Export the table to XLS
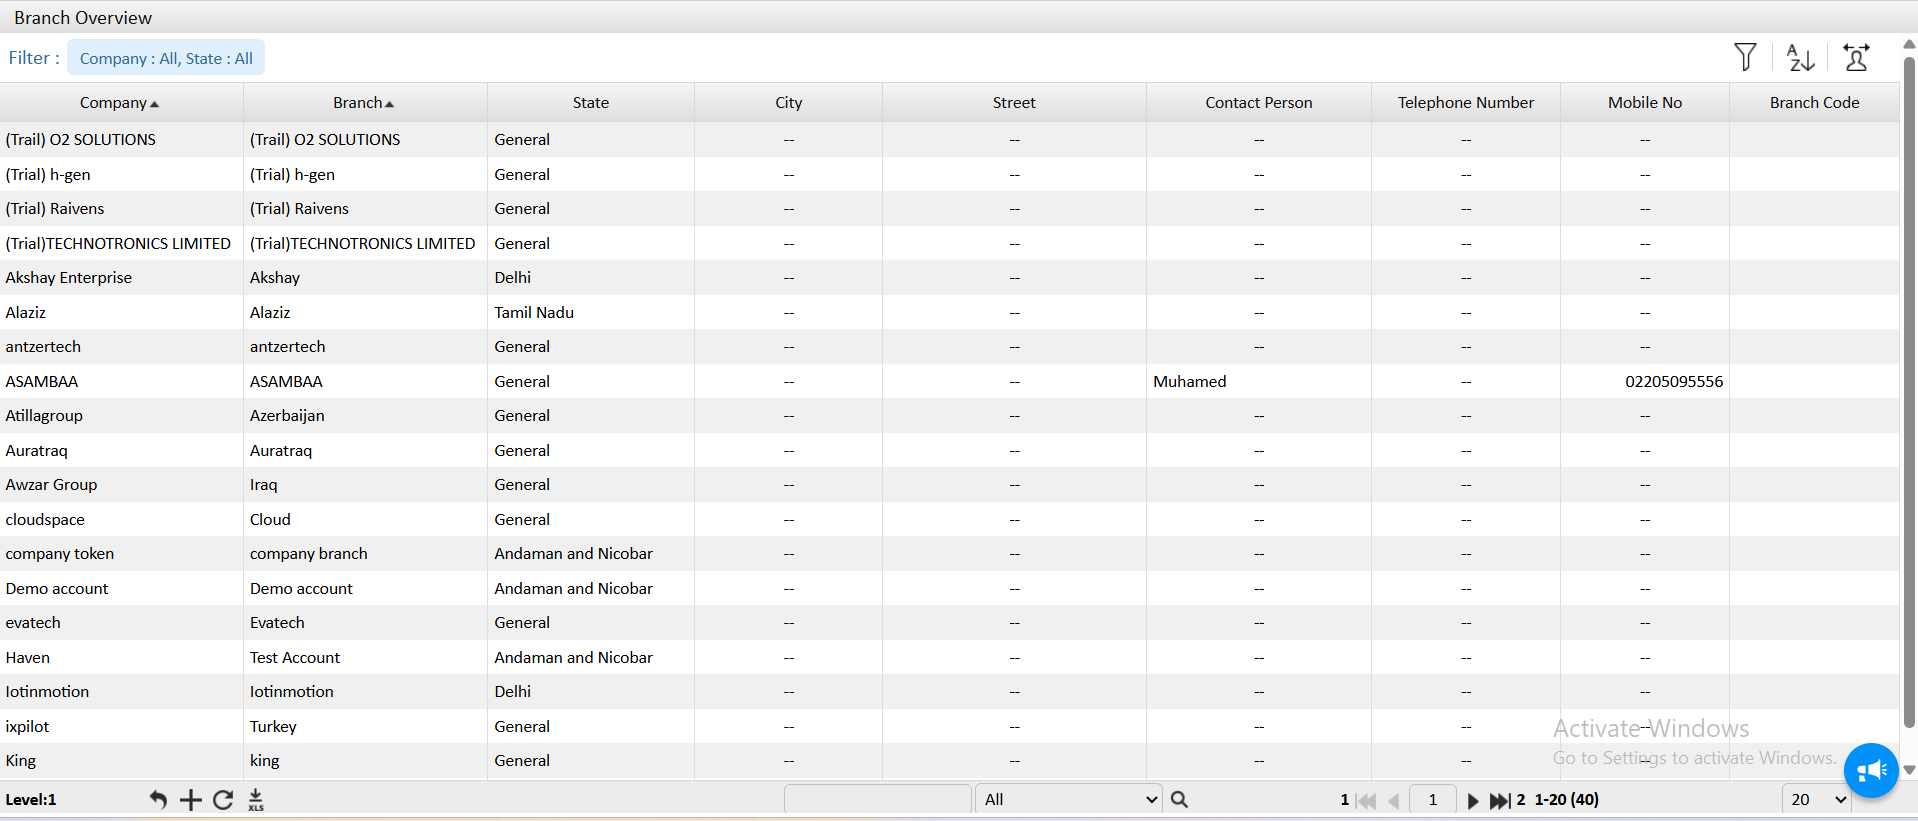This screenshot has height=821, width=1918. coord(256,799)
